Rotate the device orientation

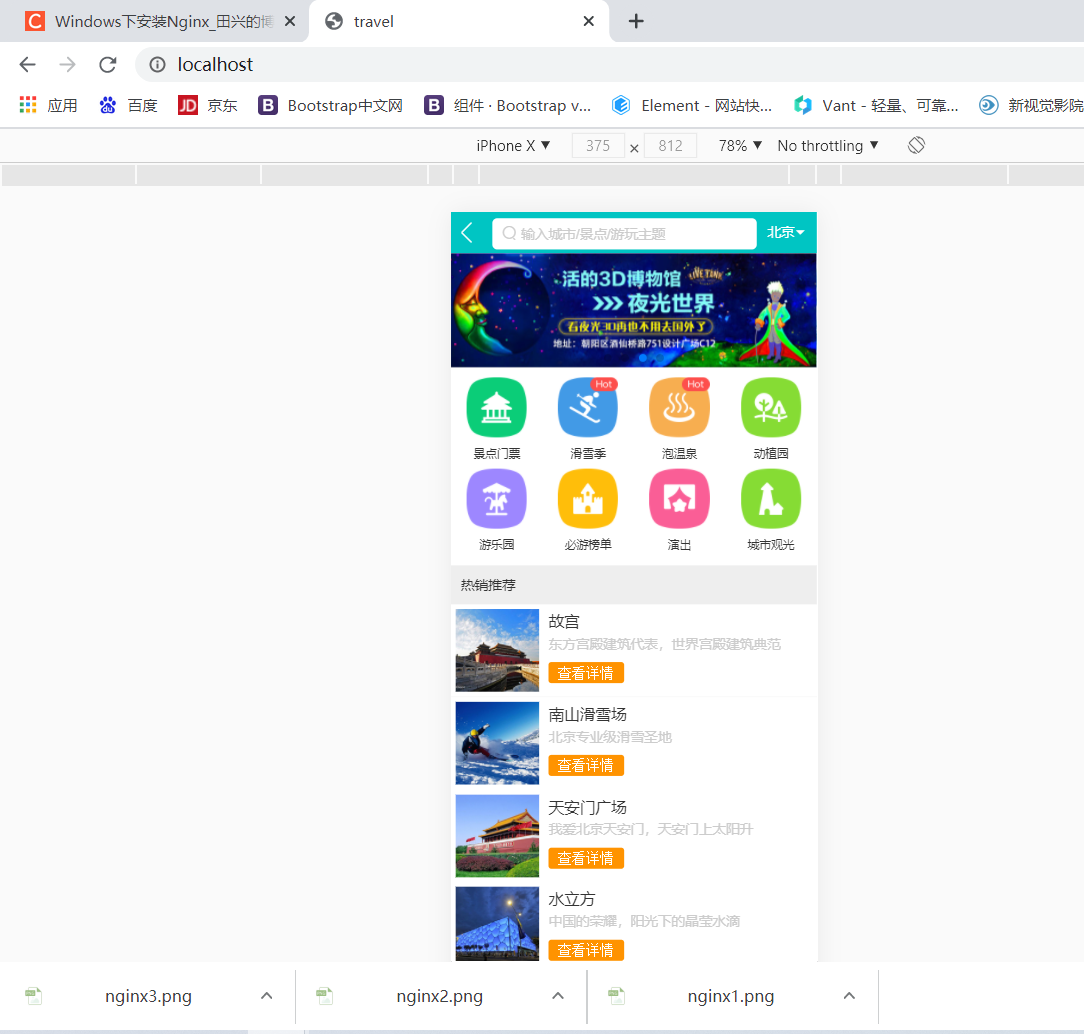pyautogui.click(x=916, y=145)
